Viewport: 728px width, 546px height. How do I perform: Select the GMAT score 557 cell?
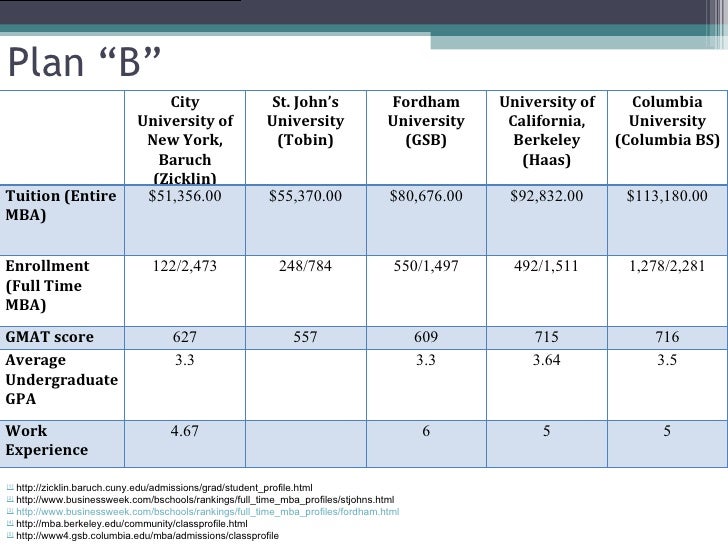pos(306,337)
